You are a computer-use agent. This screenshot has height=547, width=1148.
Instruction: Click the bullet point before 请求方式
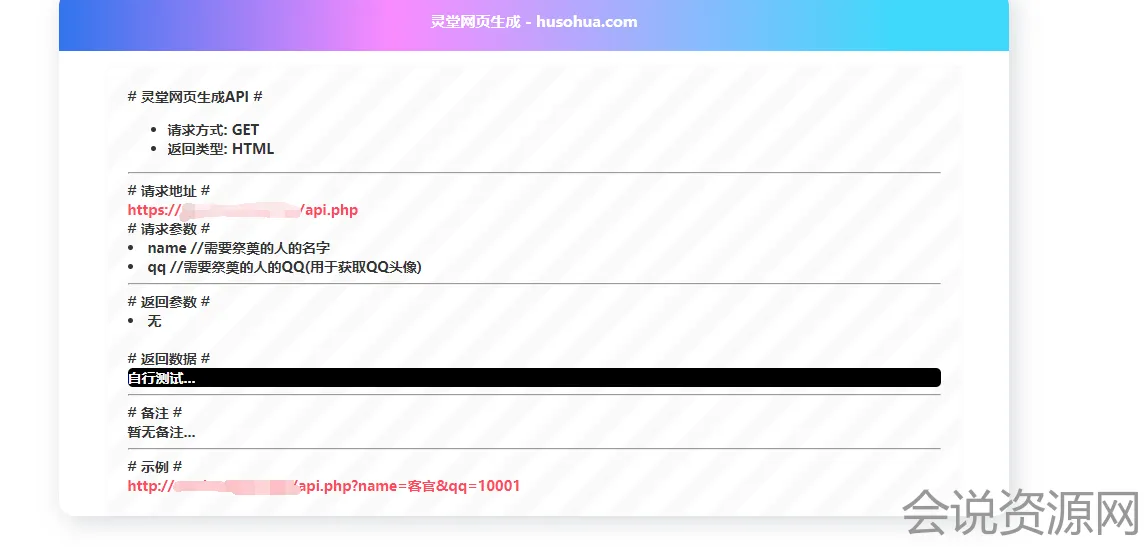pos(153,131)
